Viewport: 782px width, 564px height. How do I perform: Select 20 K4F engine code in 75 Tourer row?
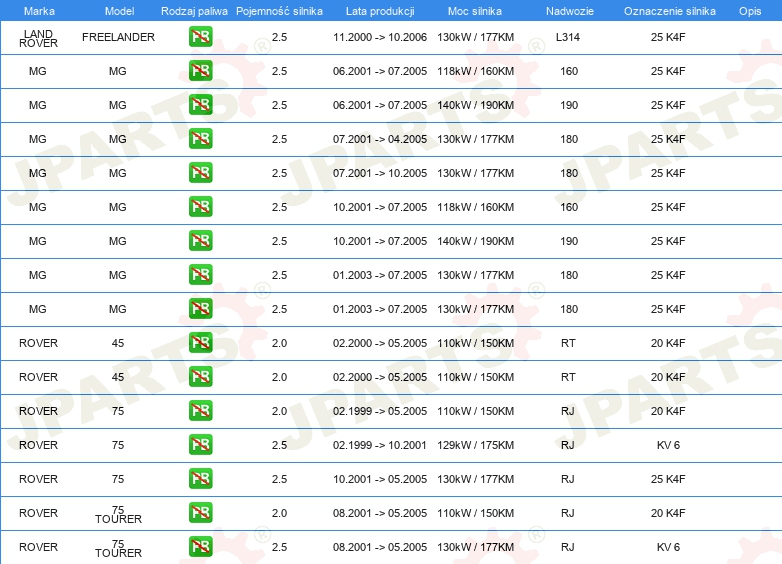pyautogui.click(x=668, y=513)
